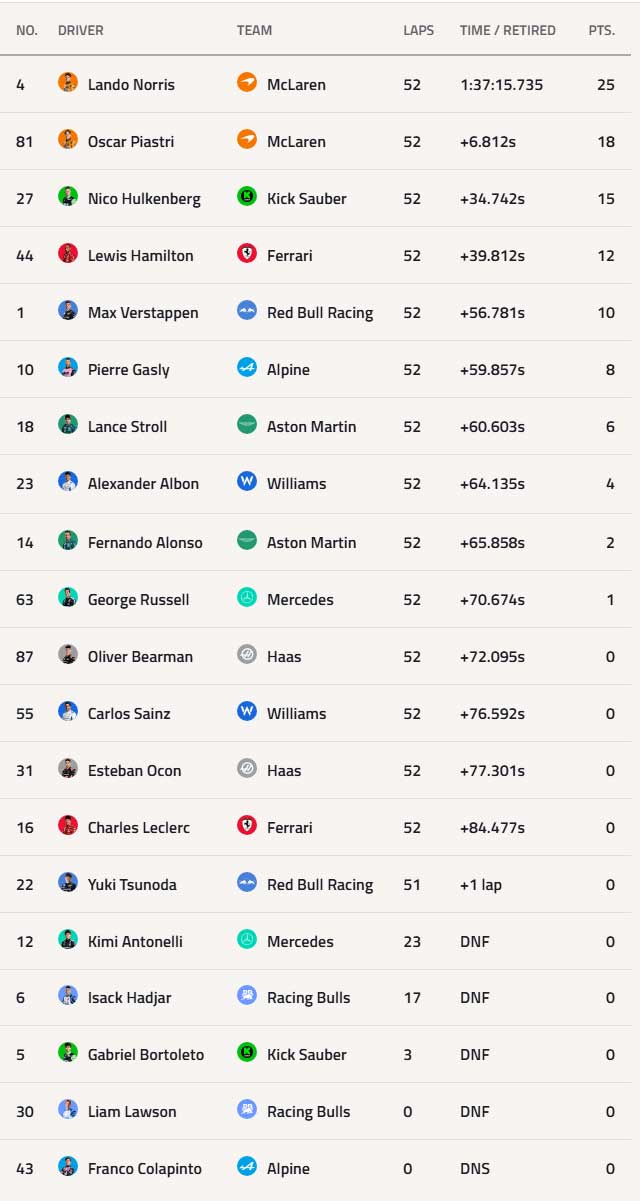Image resolution: width=640 pixels, height=1201 pixels.
Task: Click the Ferrari logo in Lewis Hamilton's row
Action: coord(247,255)
